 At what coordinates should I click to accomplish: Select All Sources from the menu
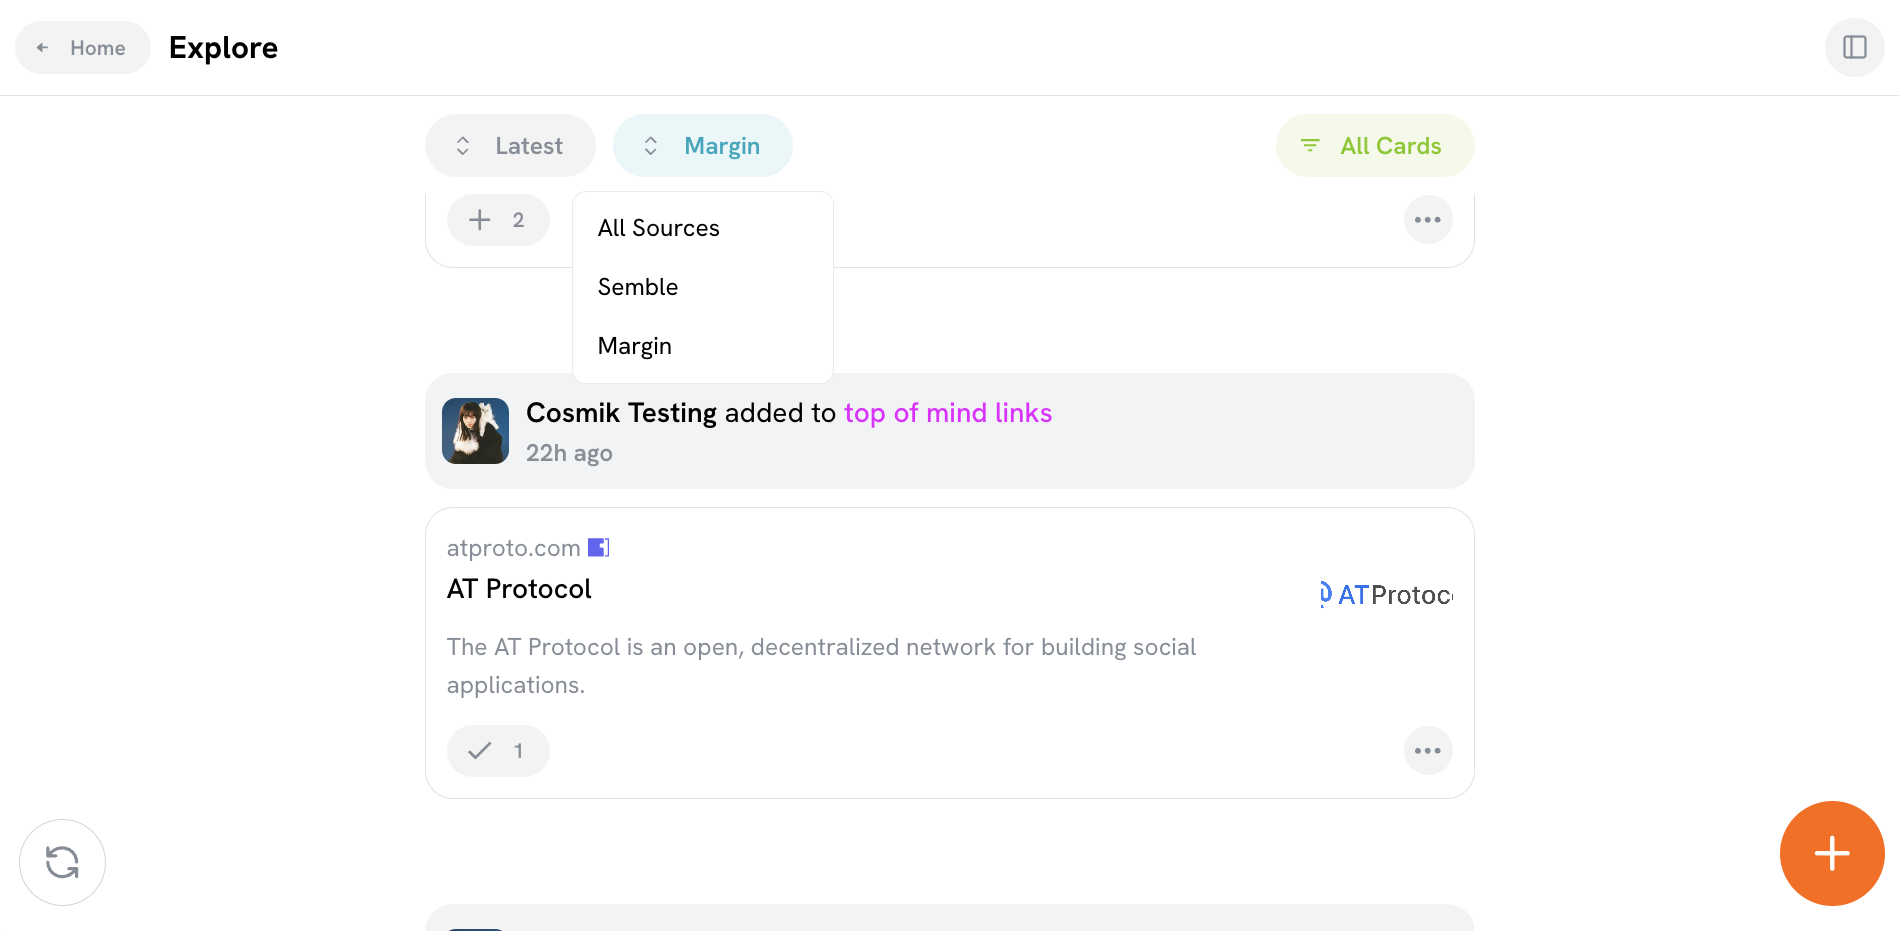(x=658, y=228)
